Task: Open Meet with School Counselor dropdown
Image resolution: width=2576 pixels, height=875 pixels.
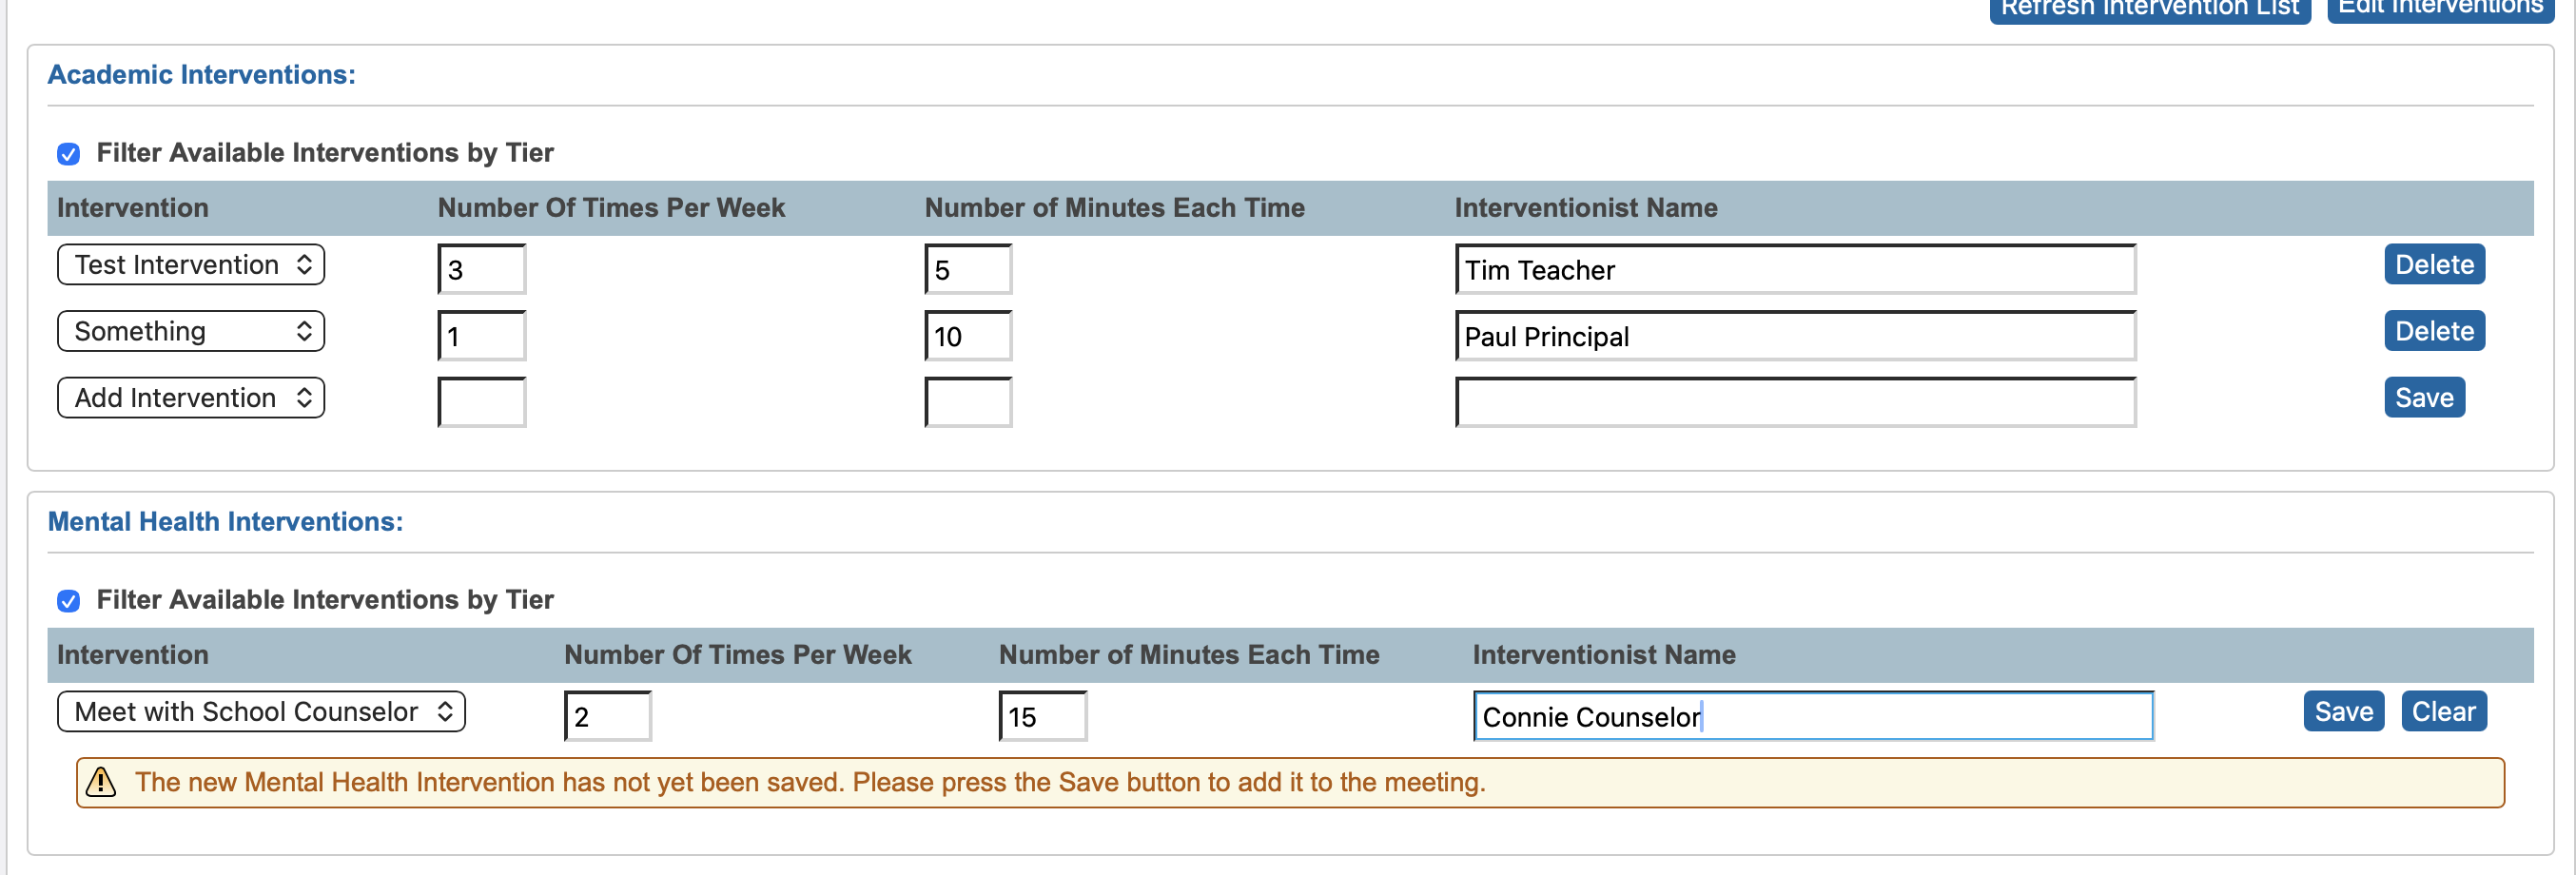Action: tap(261, 712)
